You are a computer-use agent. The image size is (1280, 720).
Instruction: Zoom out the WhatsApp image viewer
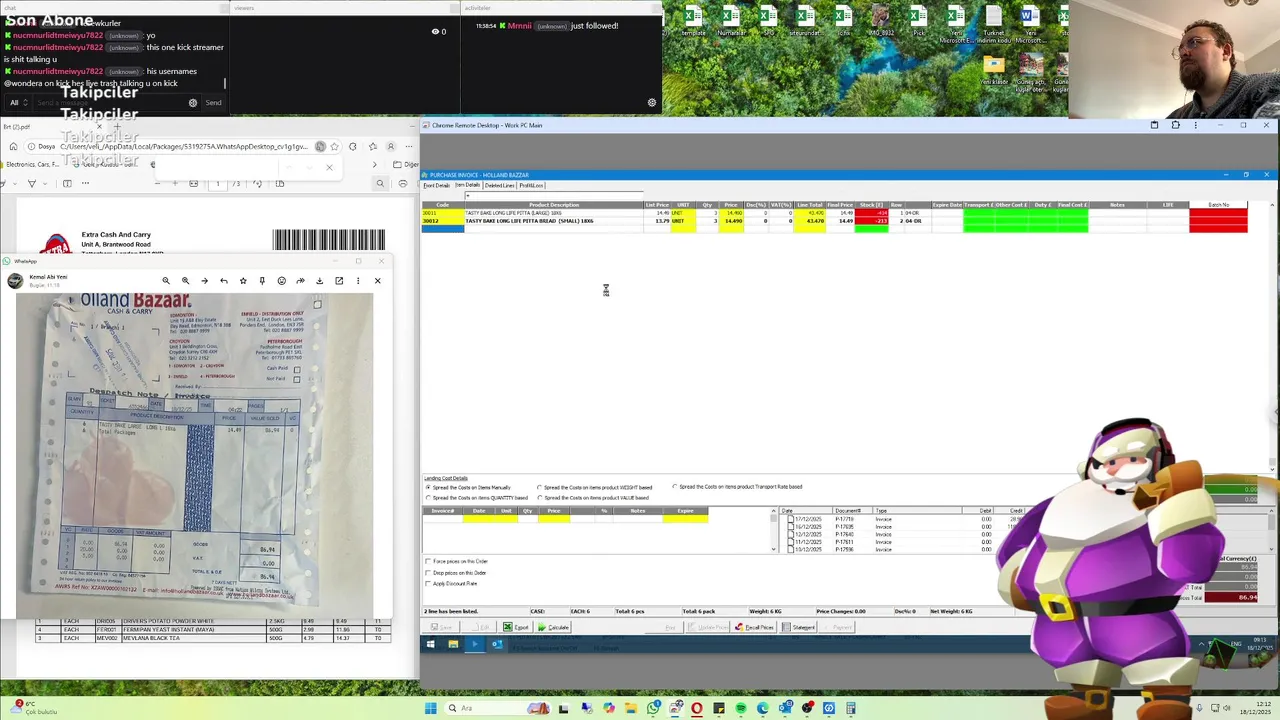point(166,281)
